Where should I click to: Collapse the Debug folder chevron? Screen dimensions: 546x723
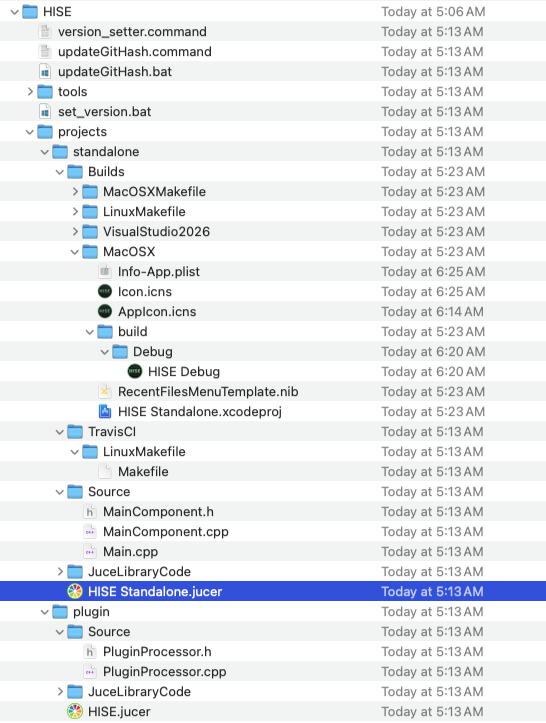click(x=105, y=352)
